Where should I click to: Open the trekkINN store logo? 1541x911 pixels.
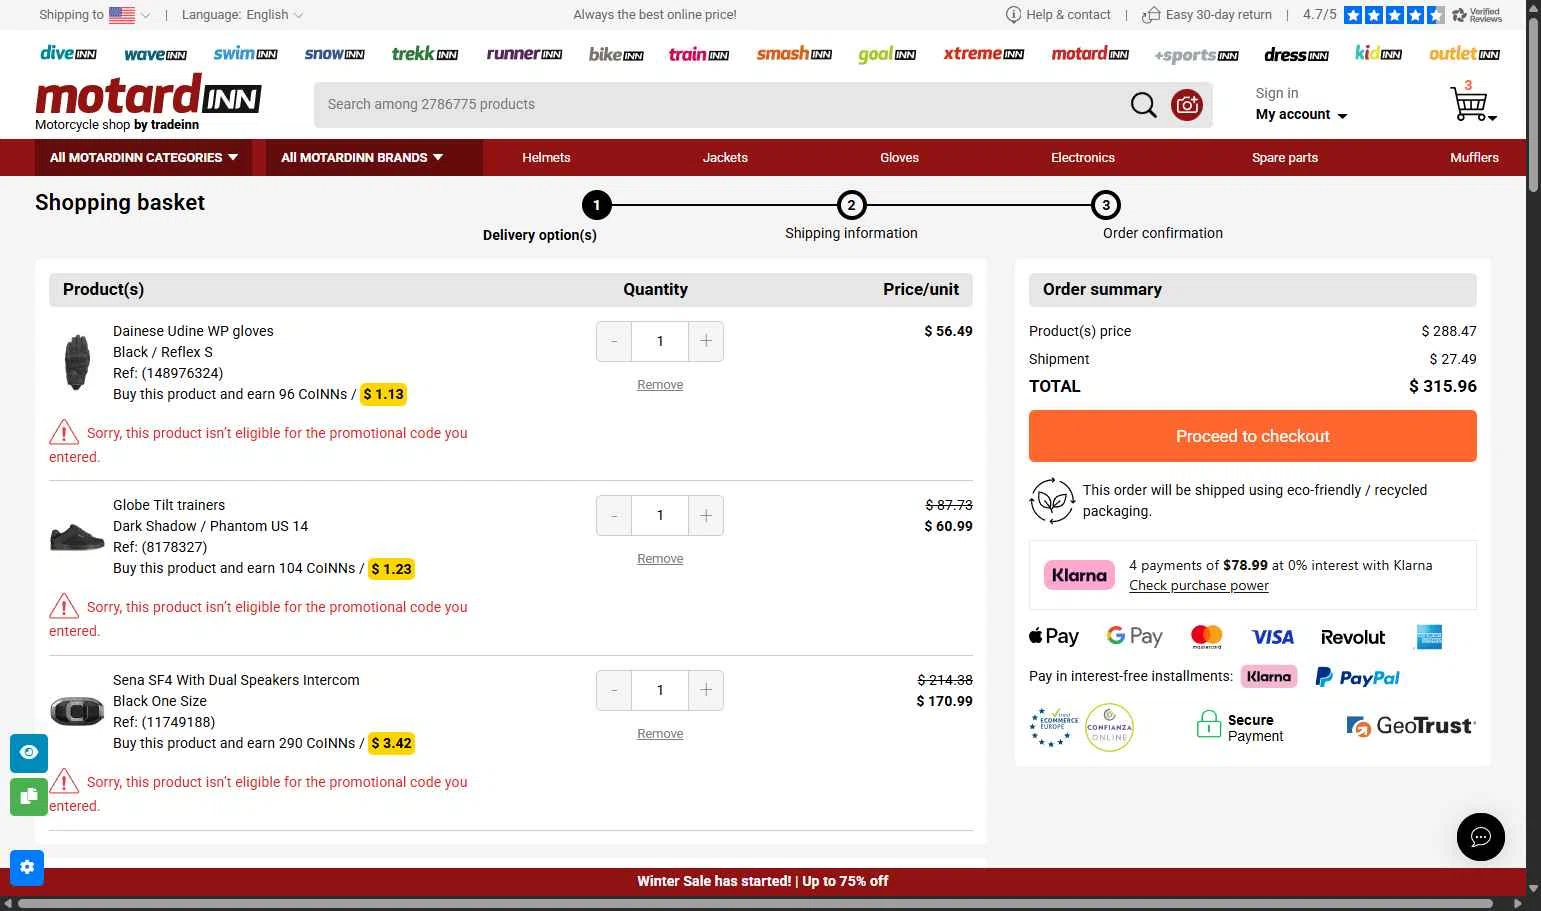click(x=425, y=54)
